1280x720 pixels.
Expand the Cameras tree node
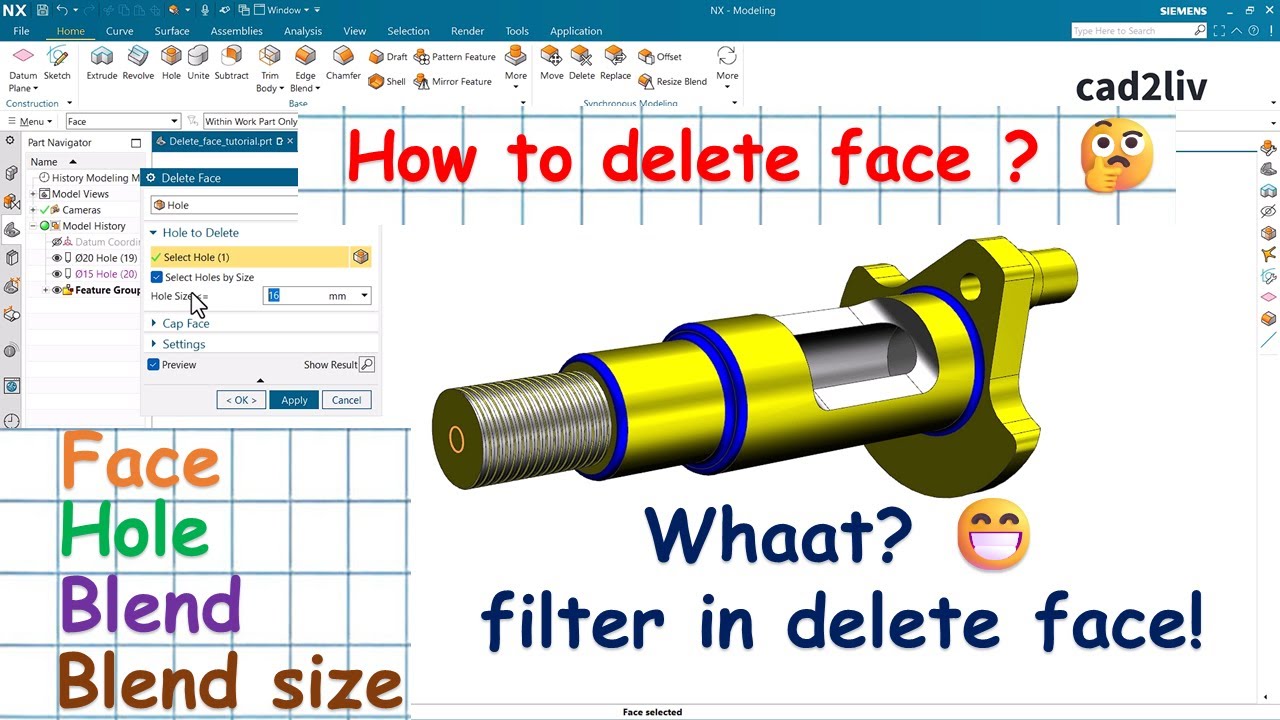33,210
